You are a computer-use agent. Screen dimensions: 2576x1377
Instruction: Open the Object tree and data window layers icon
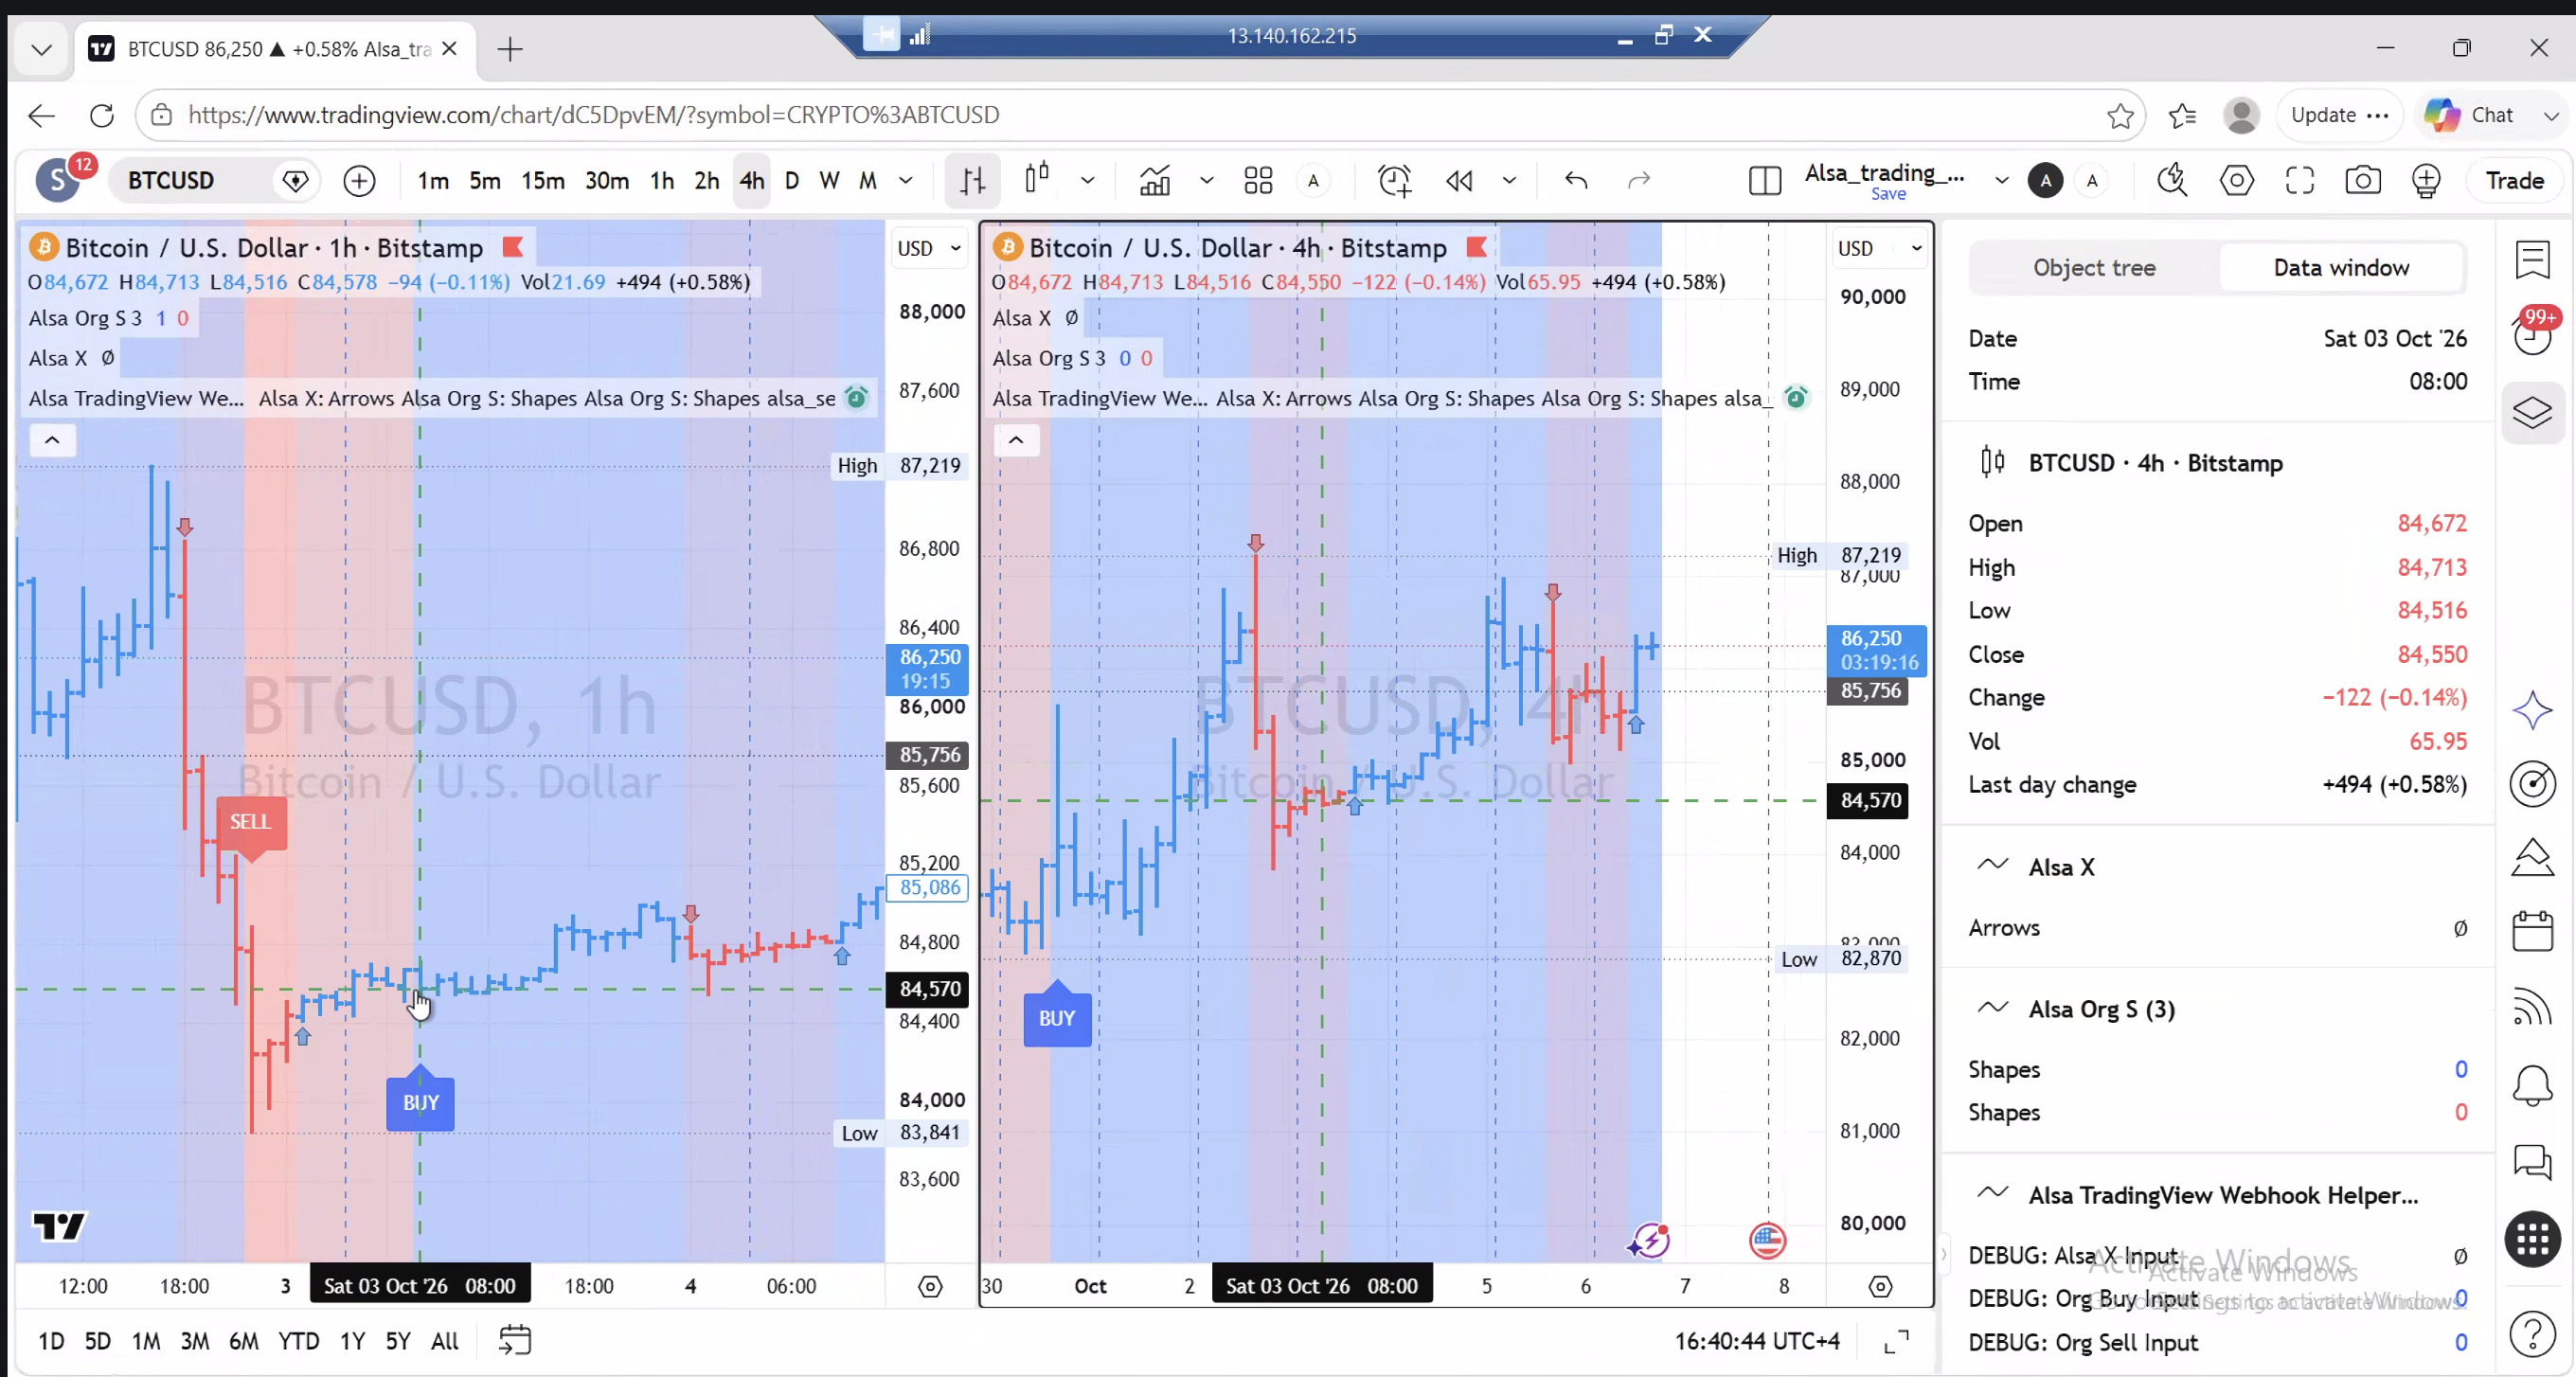(x=2532, y=412)
